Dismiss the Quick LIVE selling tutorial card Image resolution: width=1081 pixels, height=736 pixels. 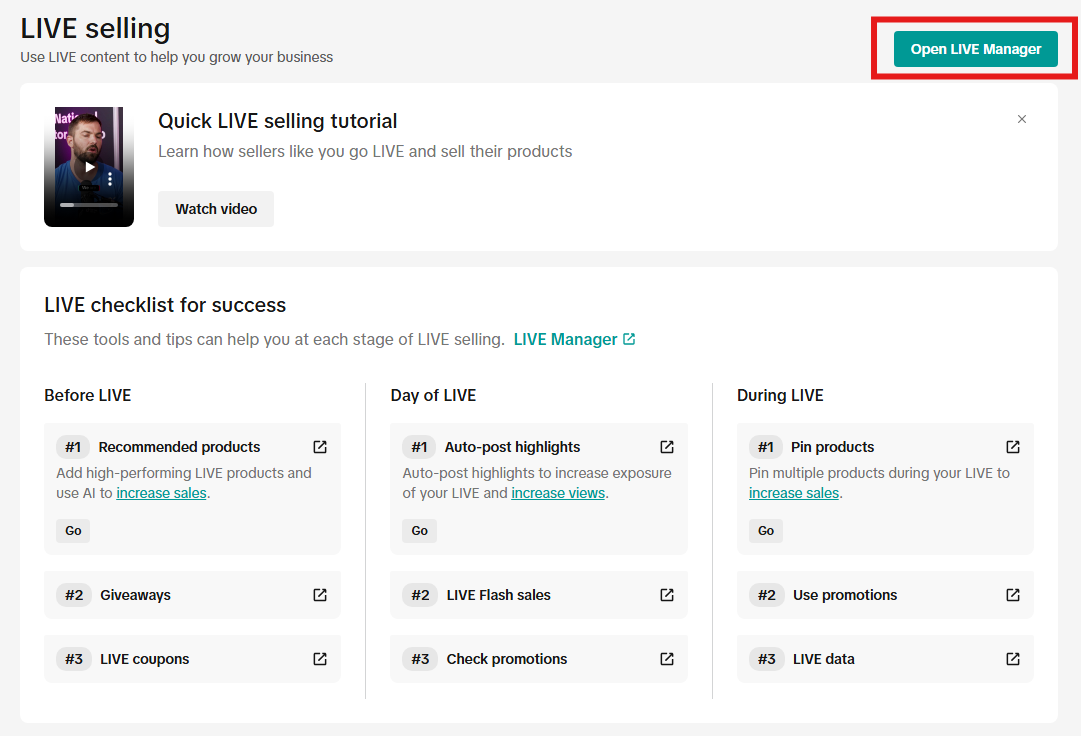1022,119
